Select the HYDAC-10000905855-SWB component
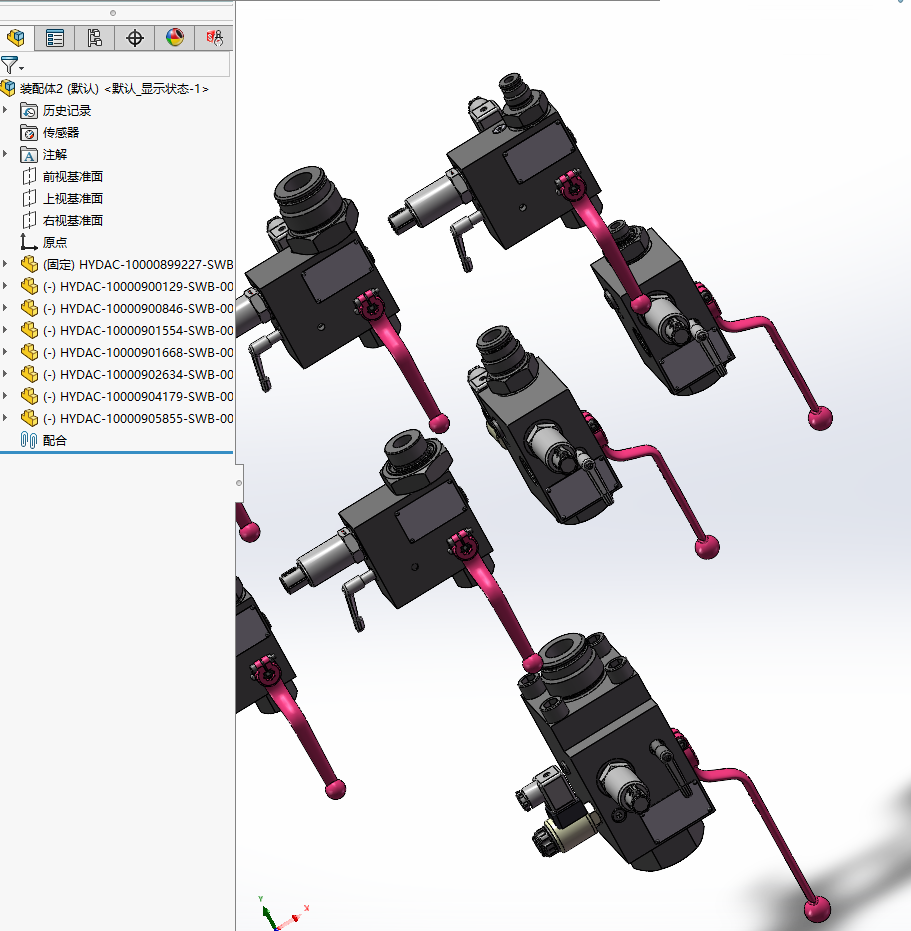The width and height of the screenshot is (911, 931). pos(138,418)
